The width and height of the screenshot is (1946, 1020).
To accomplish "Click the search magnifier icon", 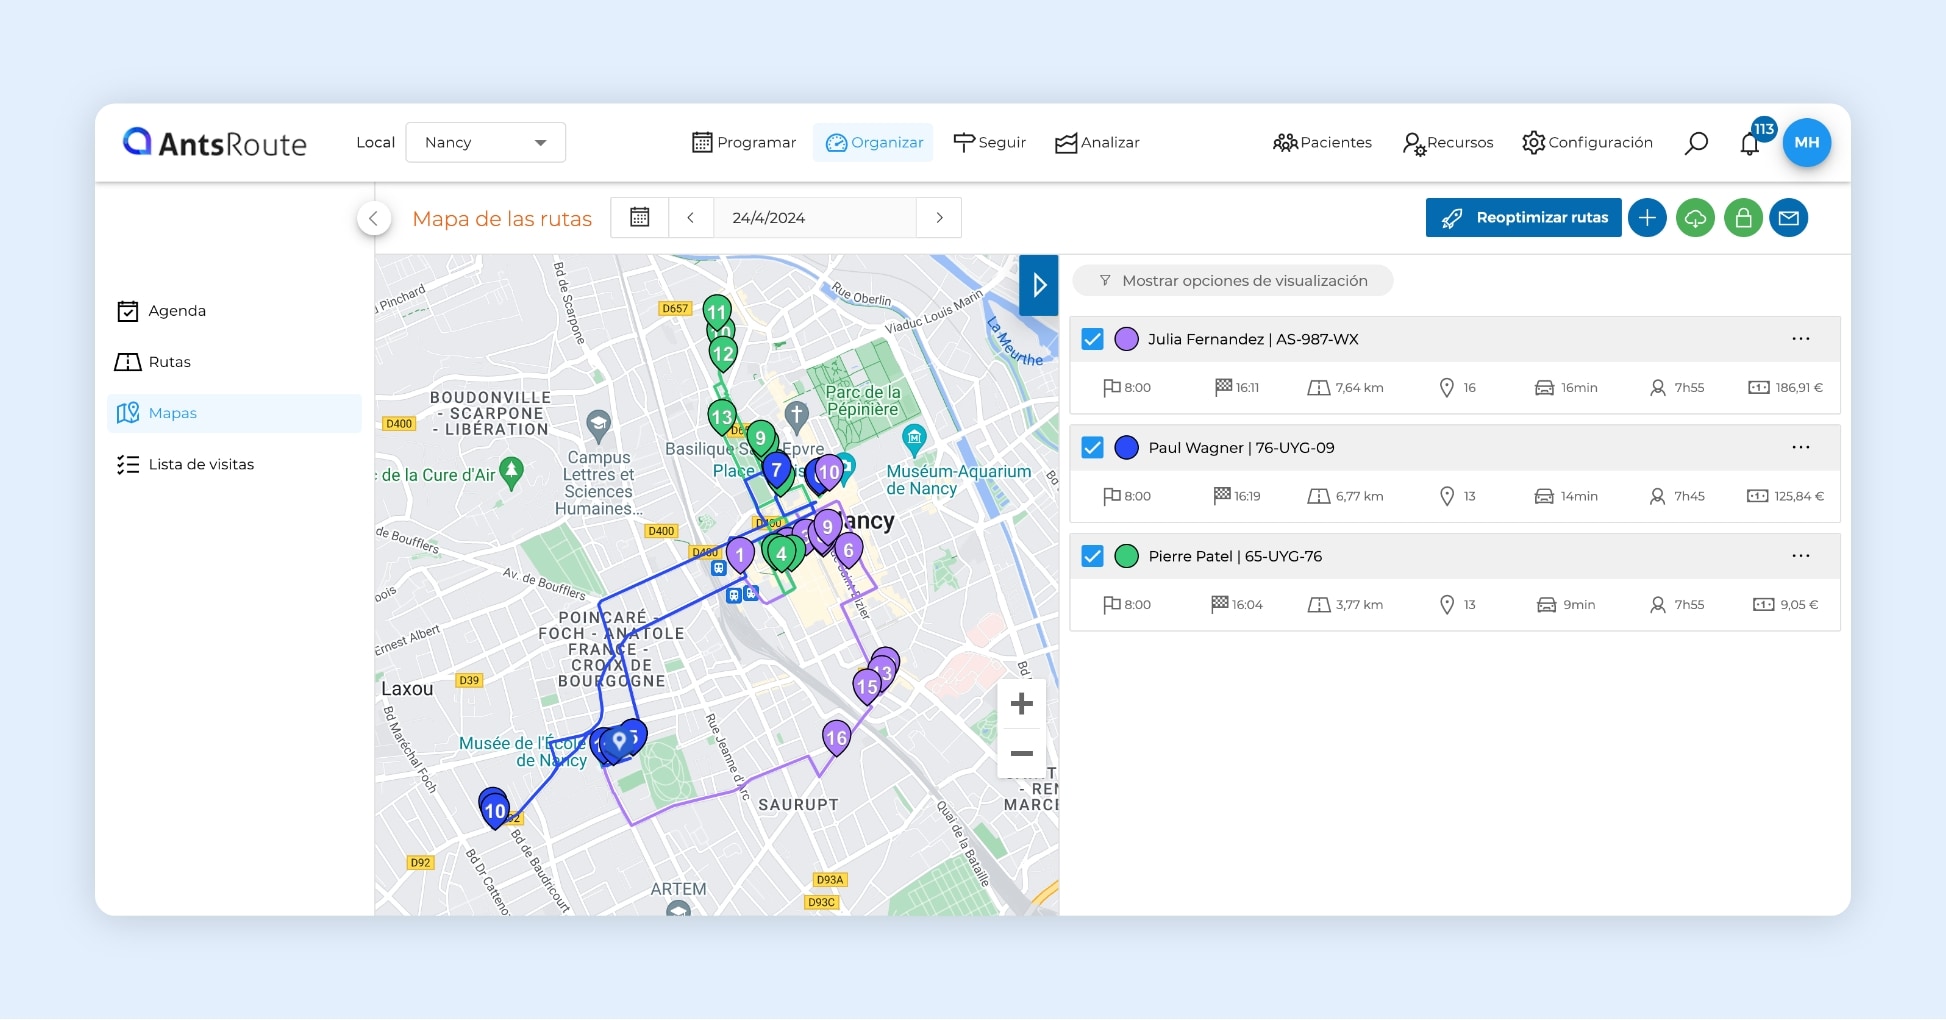I will [x=1696, y=143].
